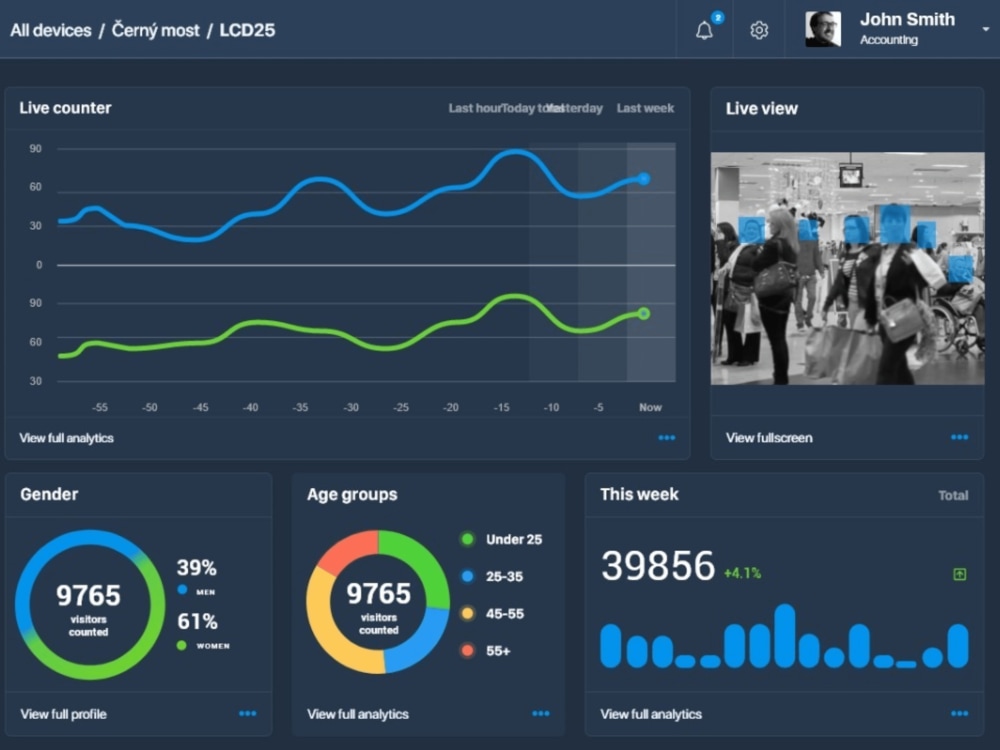1000x750 pixels.
Task: Select the LCD25 breadcrumb
Action: [x=247, y=30]
